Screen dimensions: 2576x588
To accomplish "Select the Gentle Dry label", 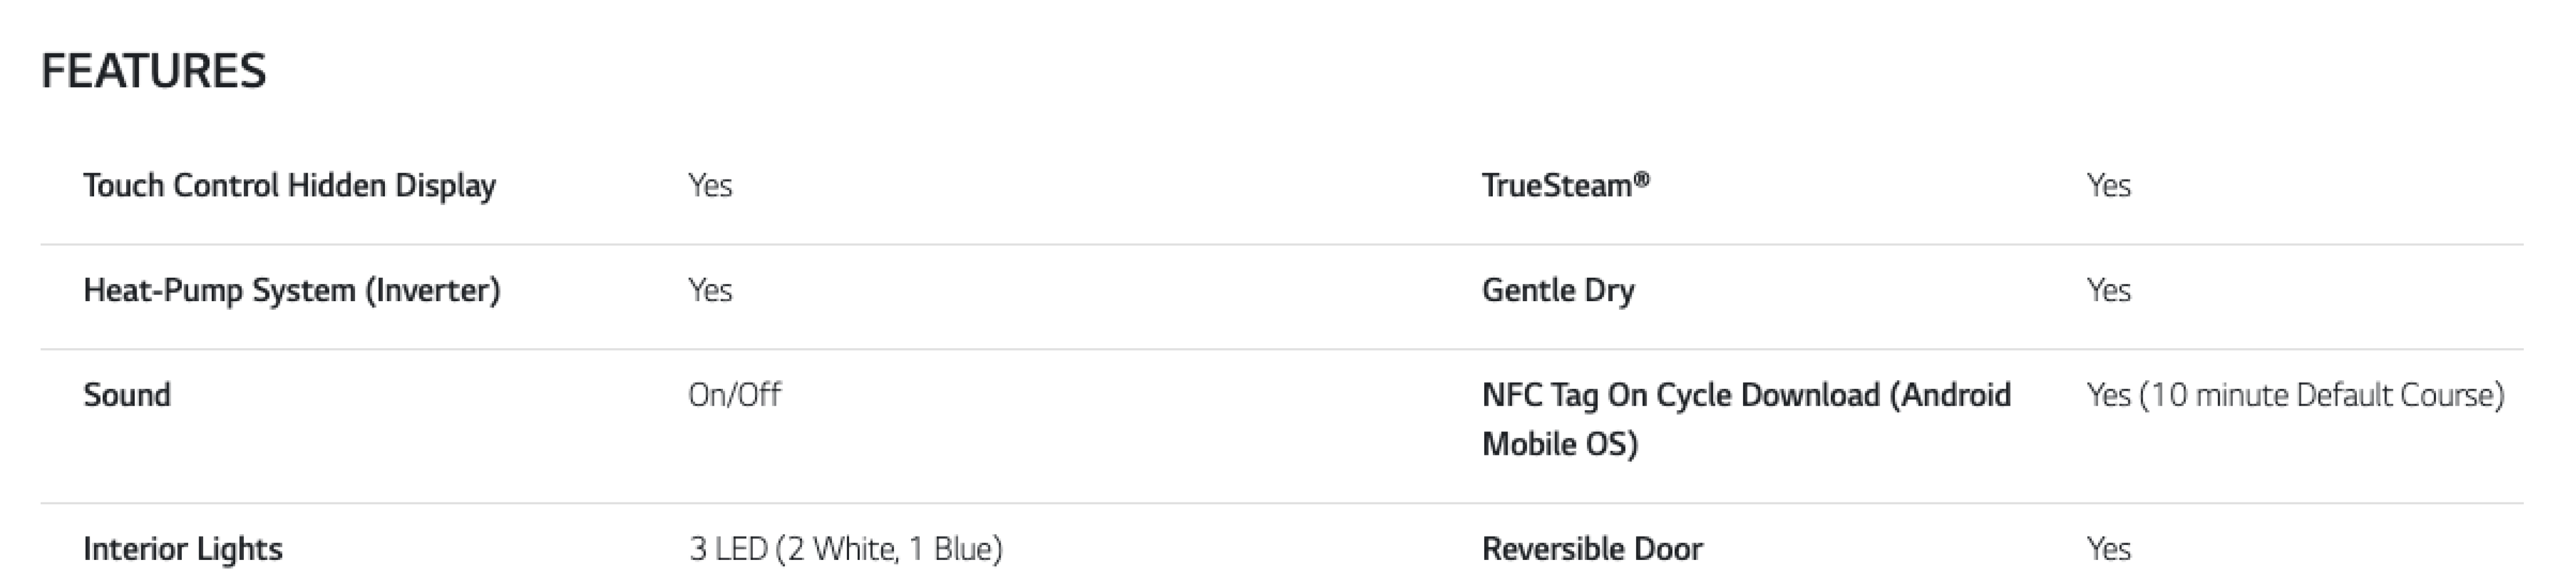I will [x=1558, y=291].
